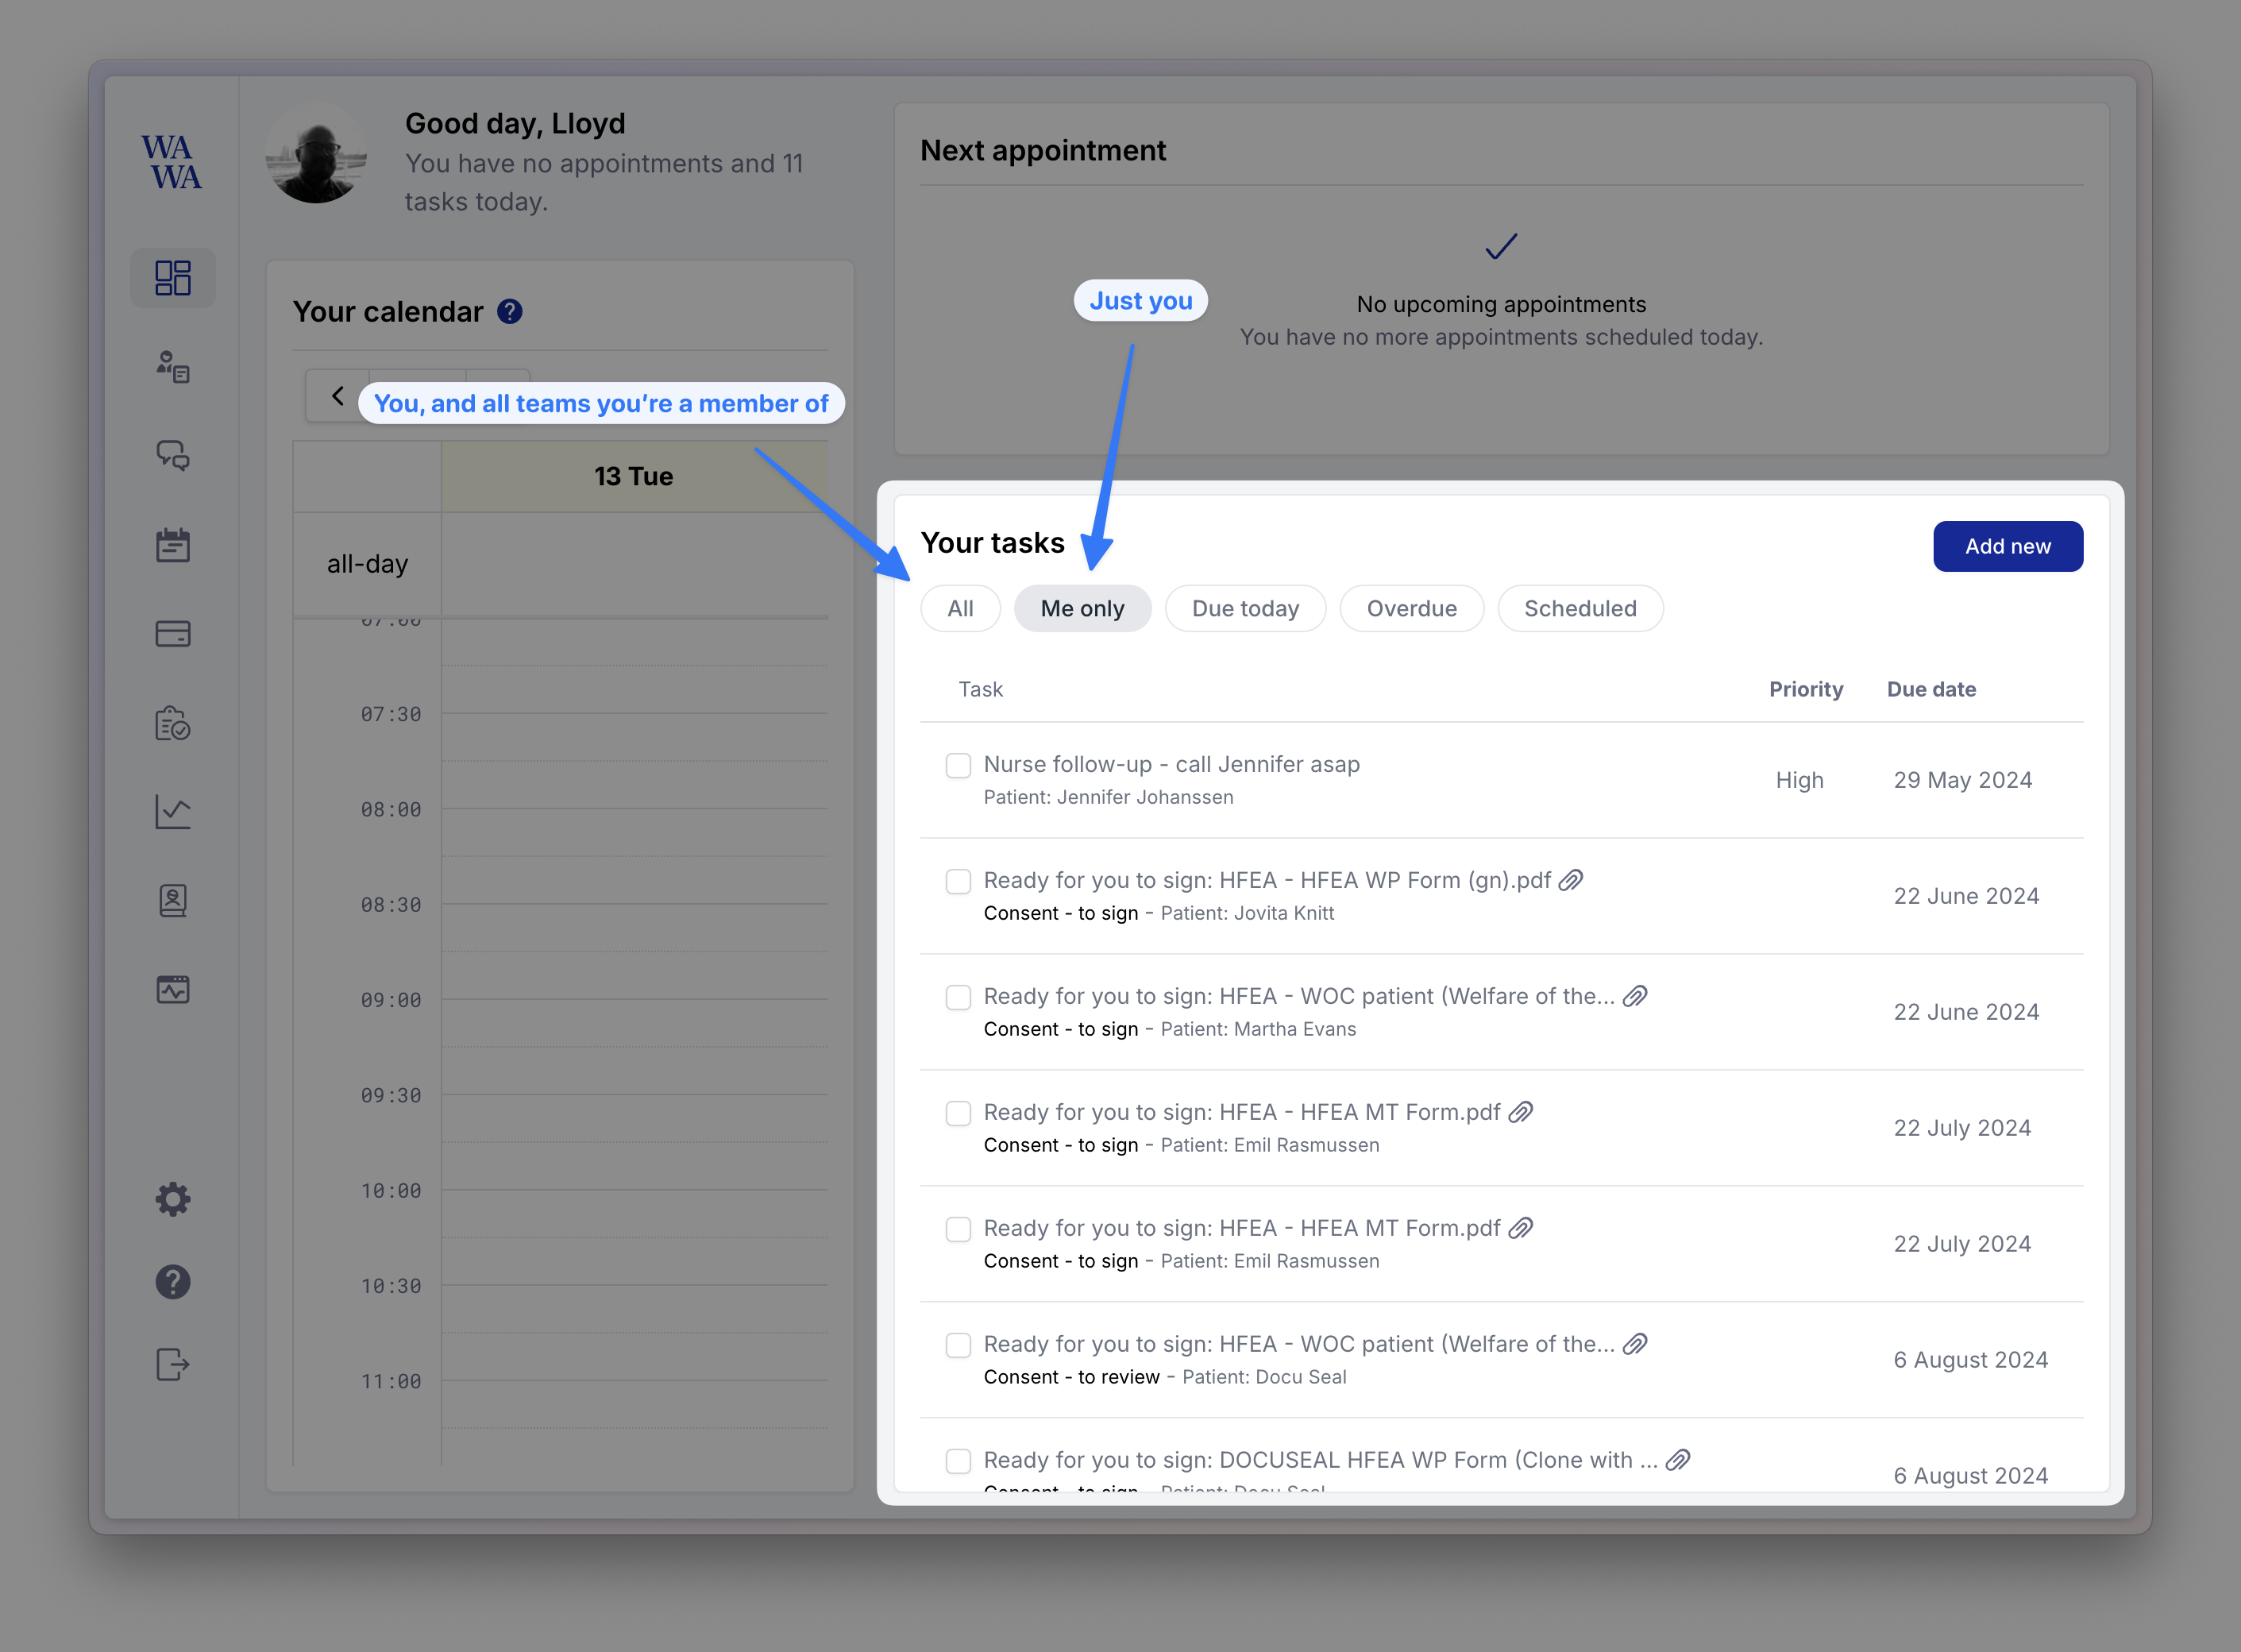Image resolution: width=2241 pixels, height=1652 pixels.
Task: Check the HFEA WP Form Jovita Knitt task
Action: point(958,879)
